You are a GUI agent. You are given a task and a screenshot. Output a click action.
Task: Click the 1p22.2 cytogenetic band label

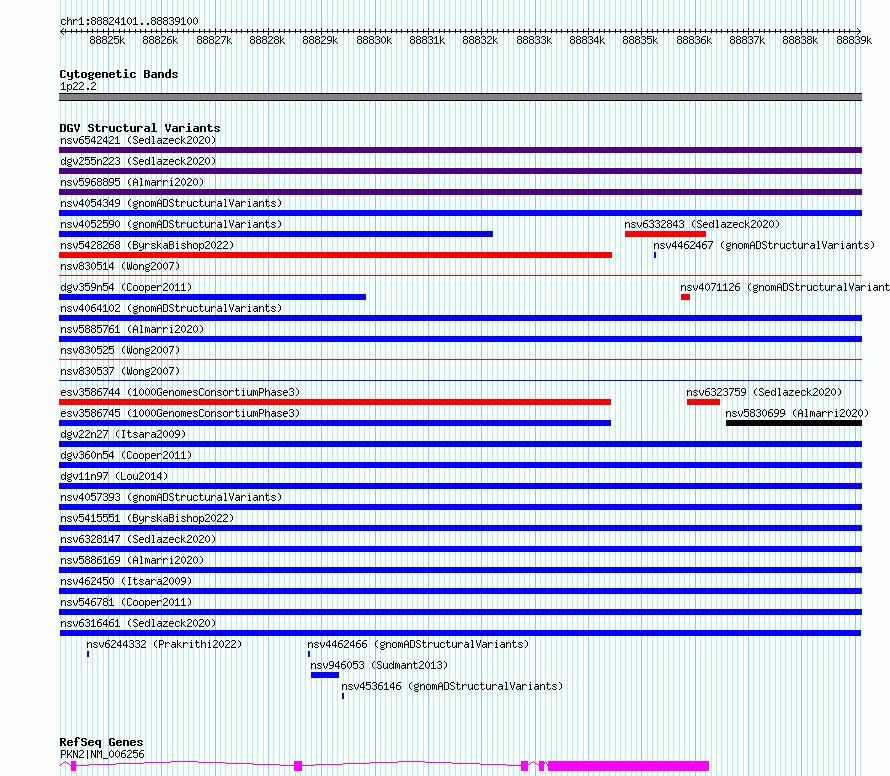(78, 86)
